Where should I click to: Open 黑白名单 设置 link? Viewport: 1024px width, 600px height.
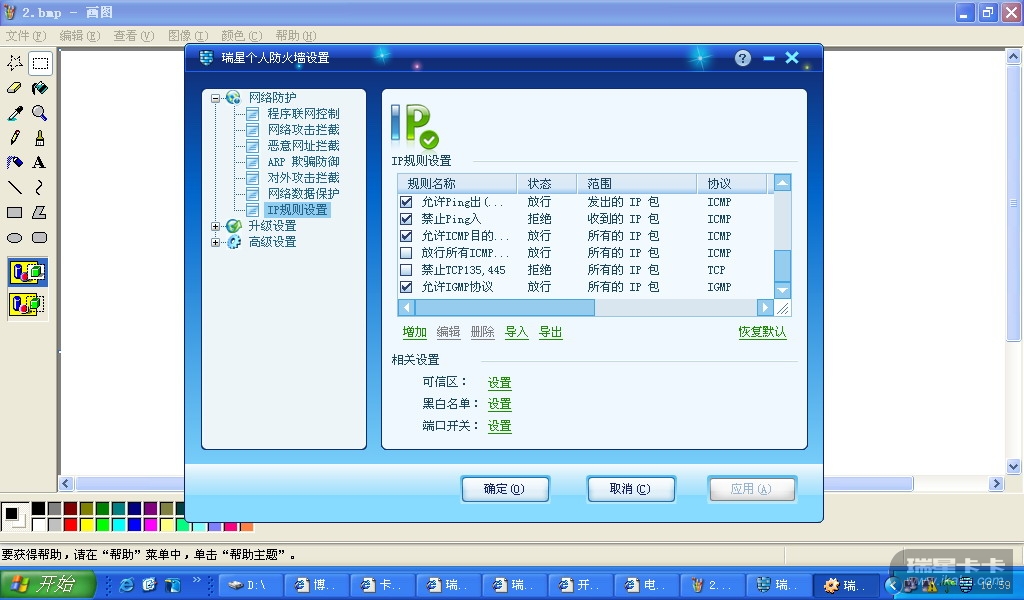[x=500, y=404]
